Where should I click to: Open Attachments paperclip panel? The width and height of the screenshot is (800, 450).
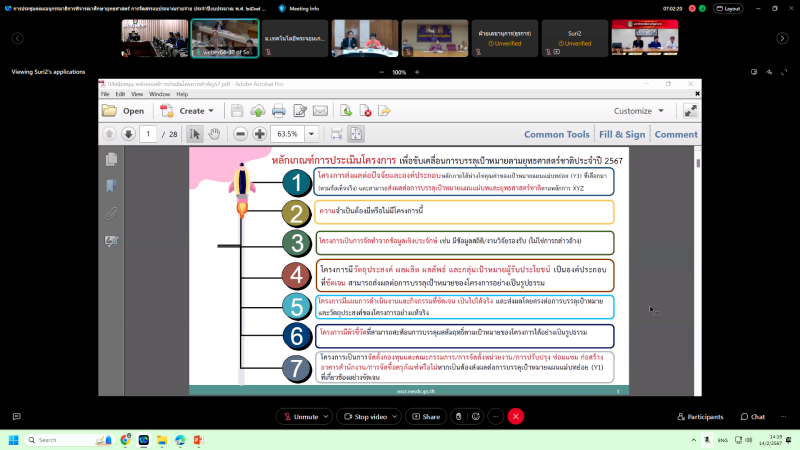pyautogui.click(x=112, y=213)
